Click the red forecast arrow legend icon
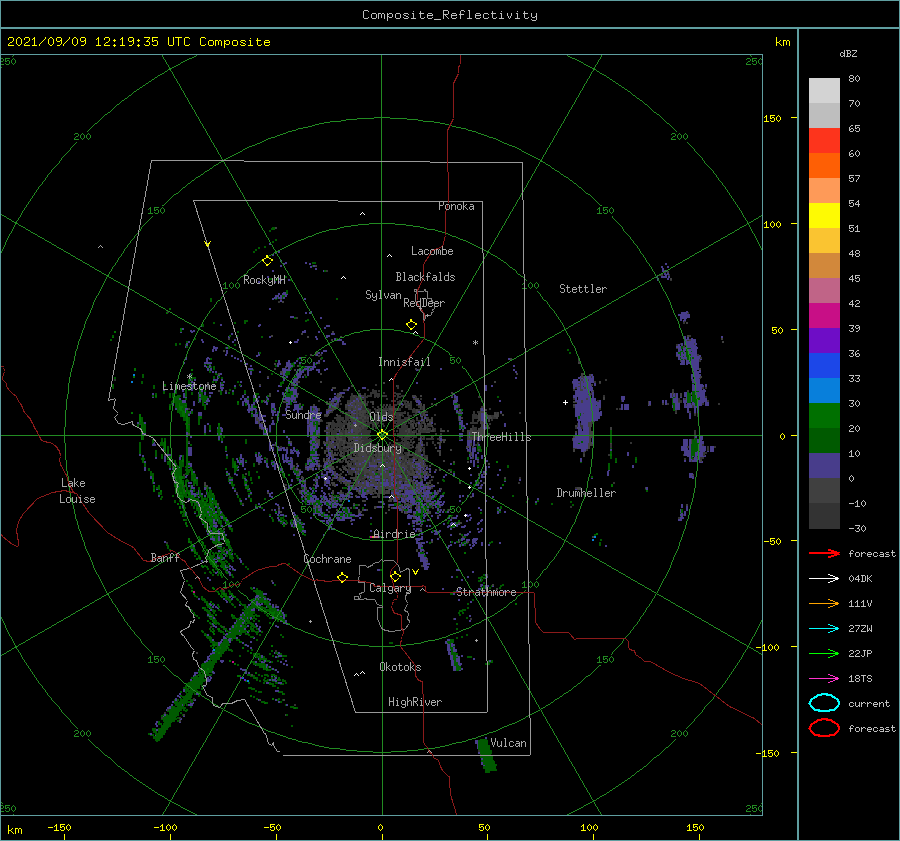The image size is (900, 841). (824, 553)
